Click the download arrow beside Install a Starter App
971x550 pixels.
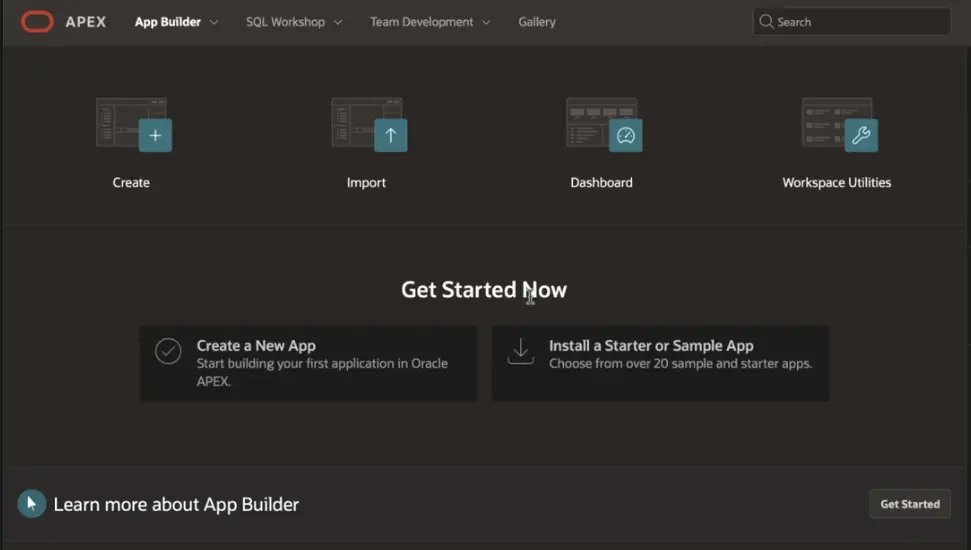click(x=520, y=351)
